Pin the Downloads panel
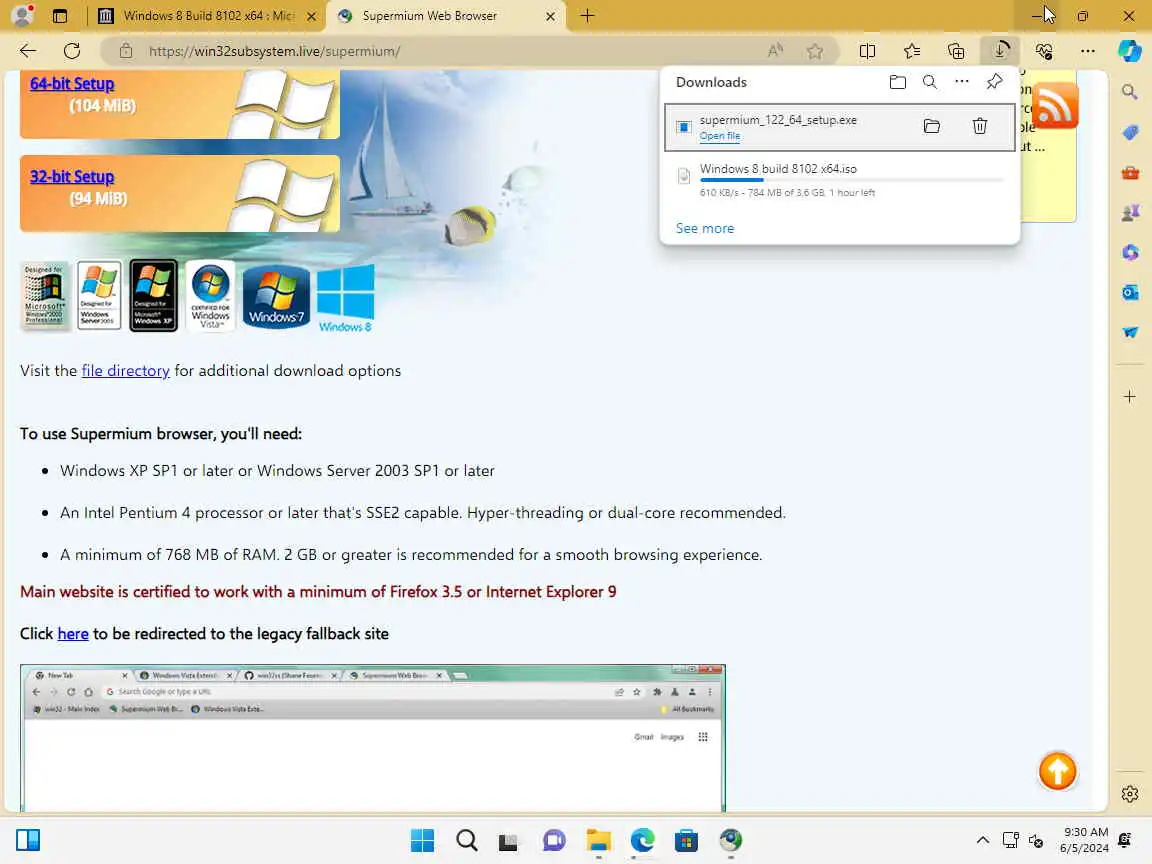The width and height of the screenshot is (1152, 864). (x=995, y=82)
